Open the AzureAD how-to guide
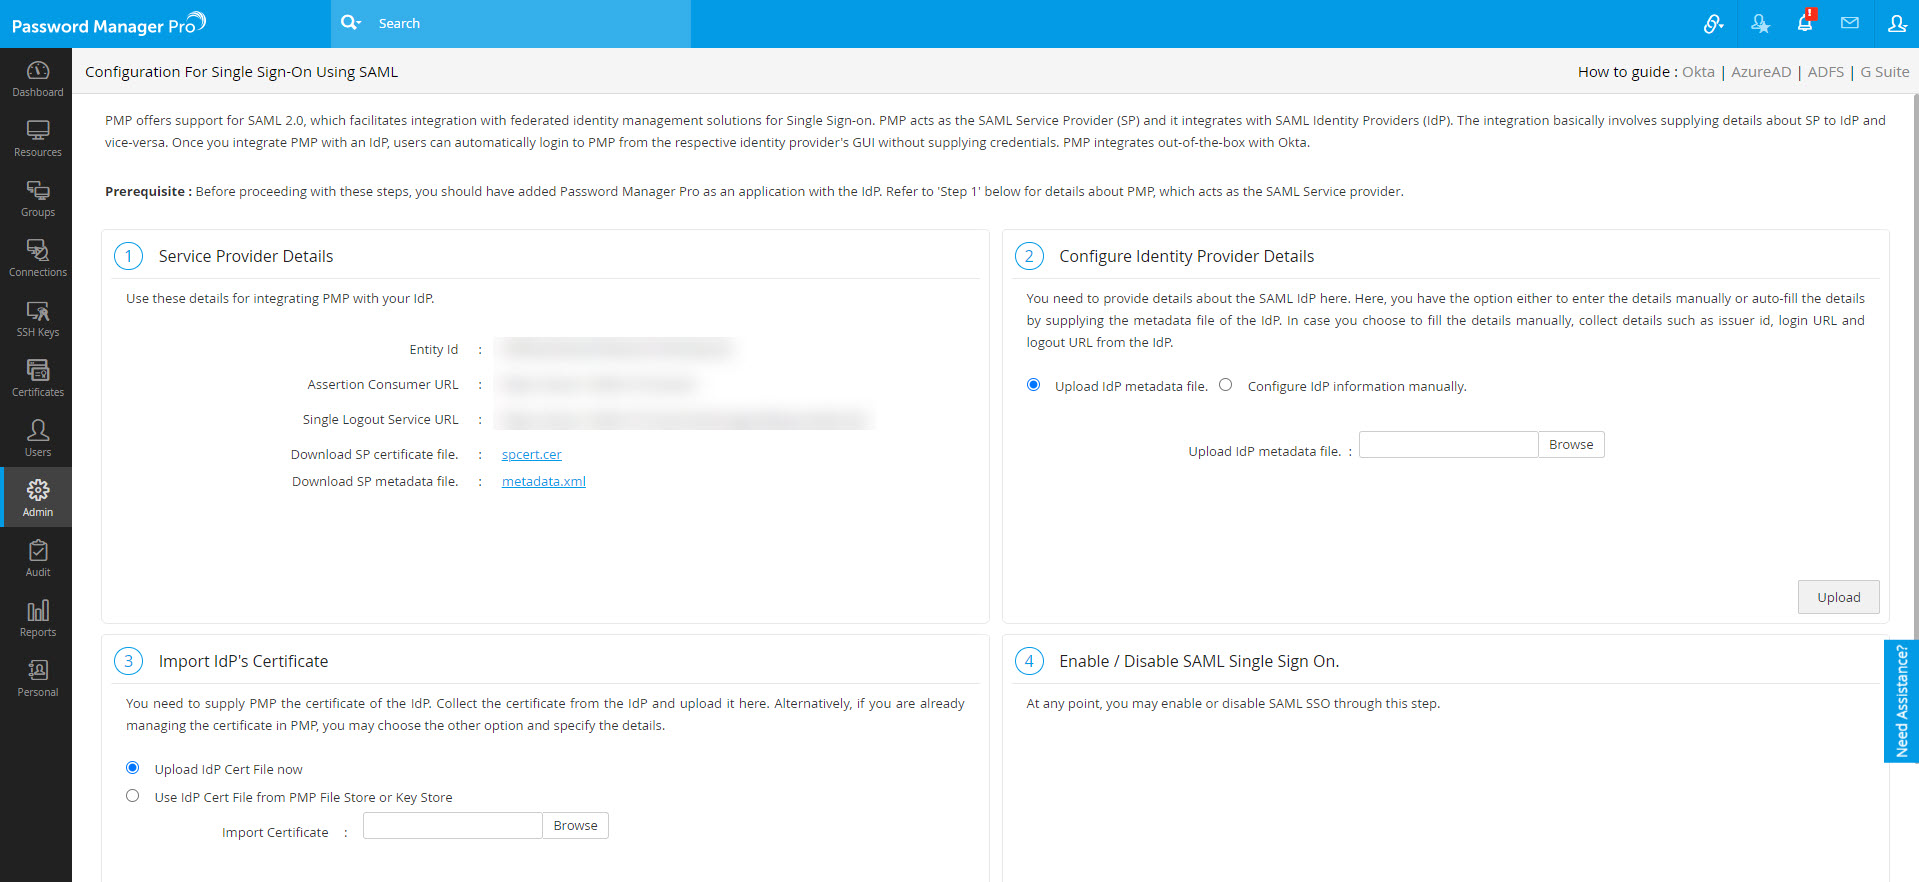The height and width of the screenshot is (882, 1919). coord(1760,72)
